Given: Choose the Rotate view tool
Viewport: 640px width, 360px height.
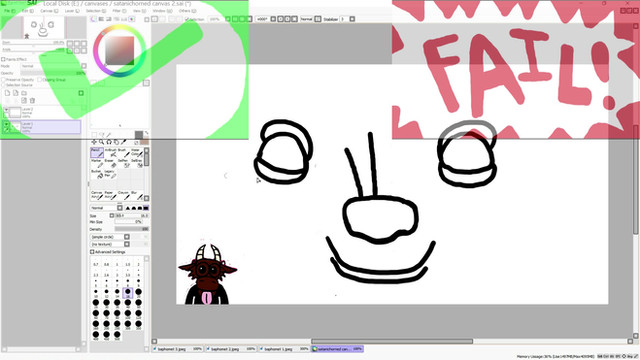Looking at the screenshot, I should (109, 142).
